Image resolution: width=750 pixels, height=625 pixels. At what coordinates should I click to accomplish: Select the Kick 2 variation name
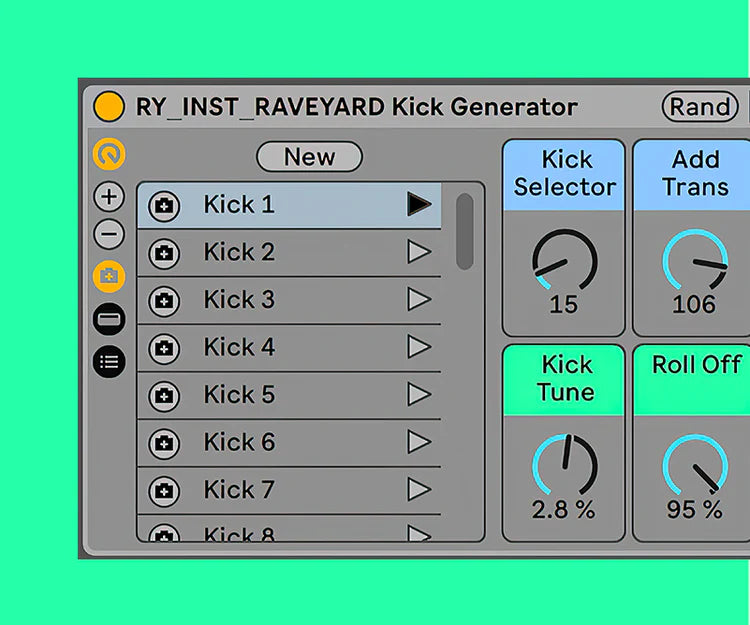pyautogui.click(x=239, y=252)
